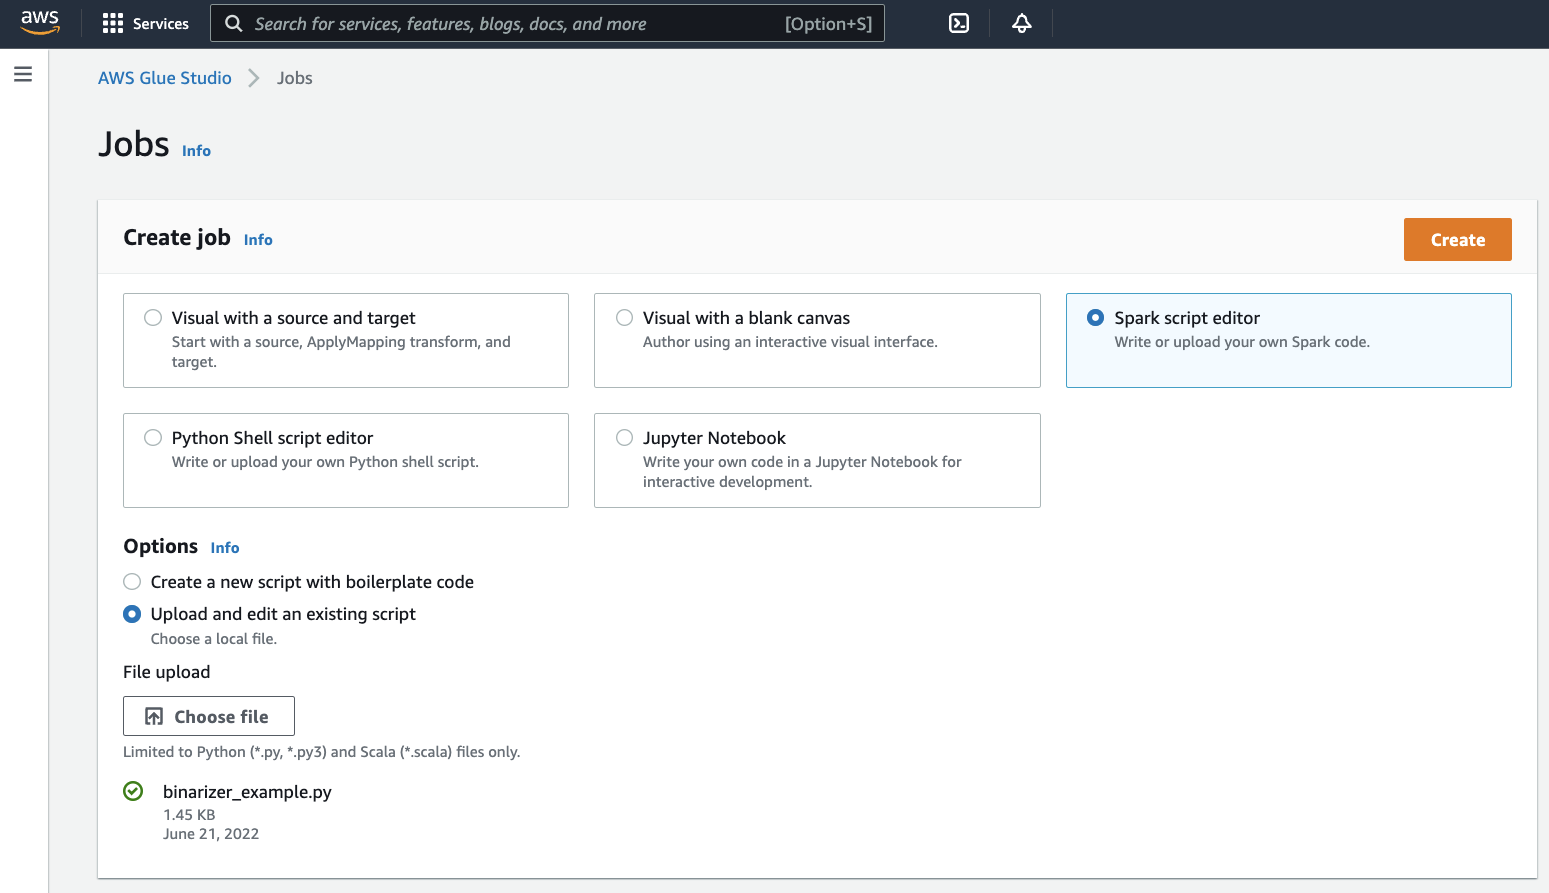This screenshot has width=1549, height=893.
Task: Click the Create button
Action: coord(1457,239)
